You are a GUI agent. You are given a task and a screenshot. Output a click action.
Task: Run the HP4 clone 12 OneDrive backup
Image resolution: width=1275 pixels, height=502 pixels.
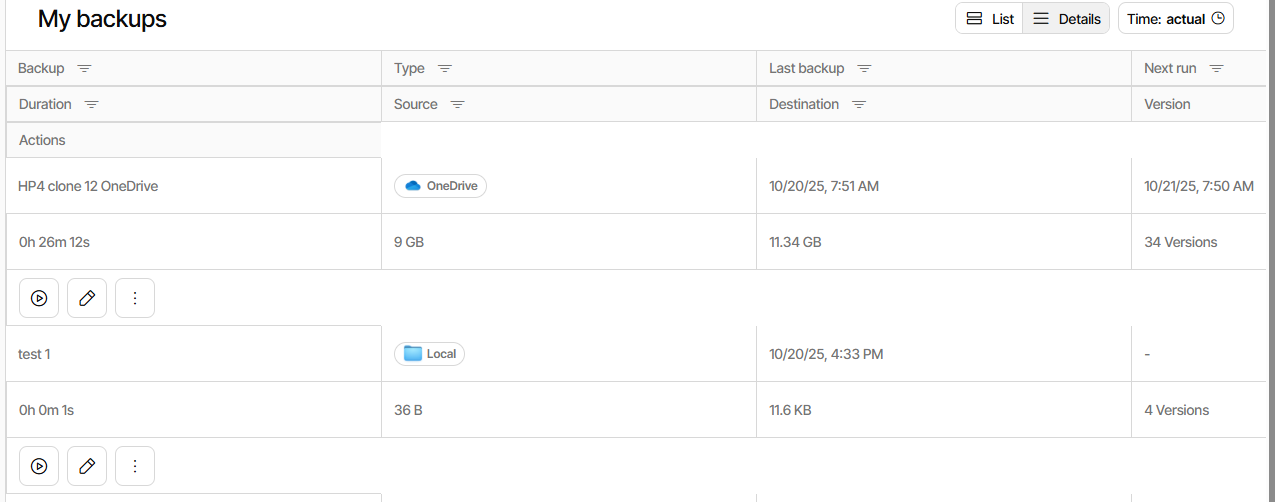point(39,298)
